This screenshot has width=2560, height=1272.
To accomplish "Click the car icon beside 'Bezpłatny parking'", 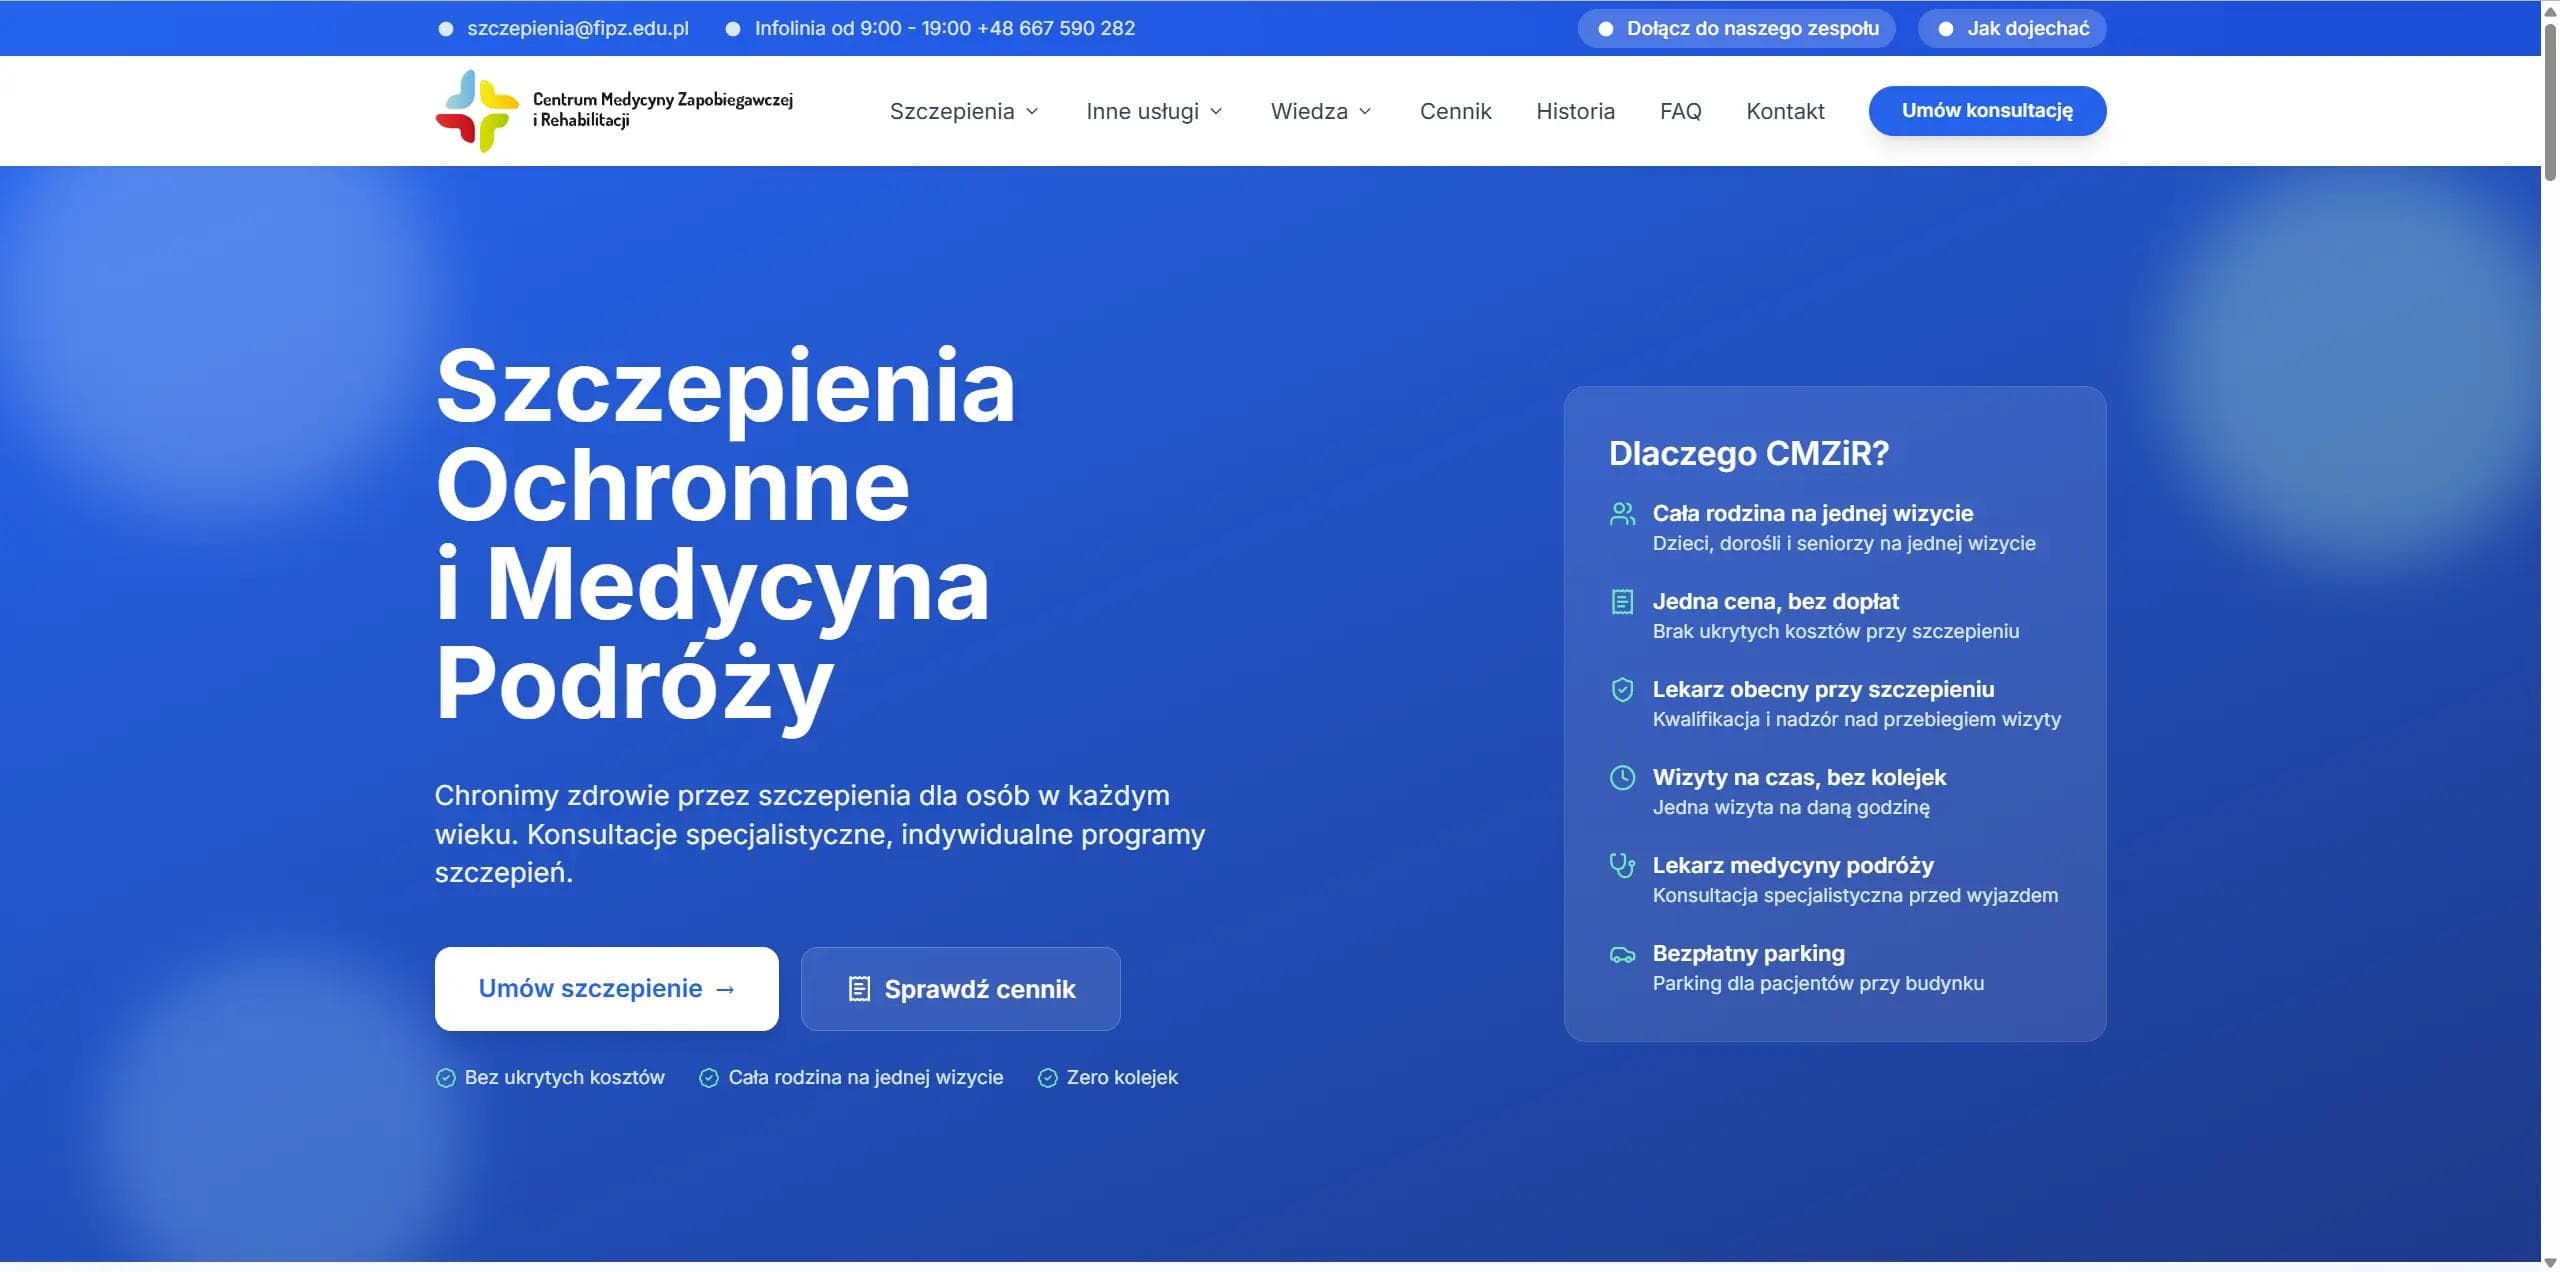I will pos(1622,955).
